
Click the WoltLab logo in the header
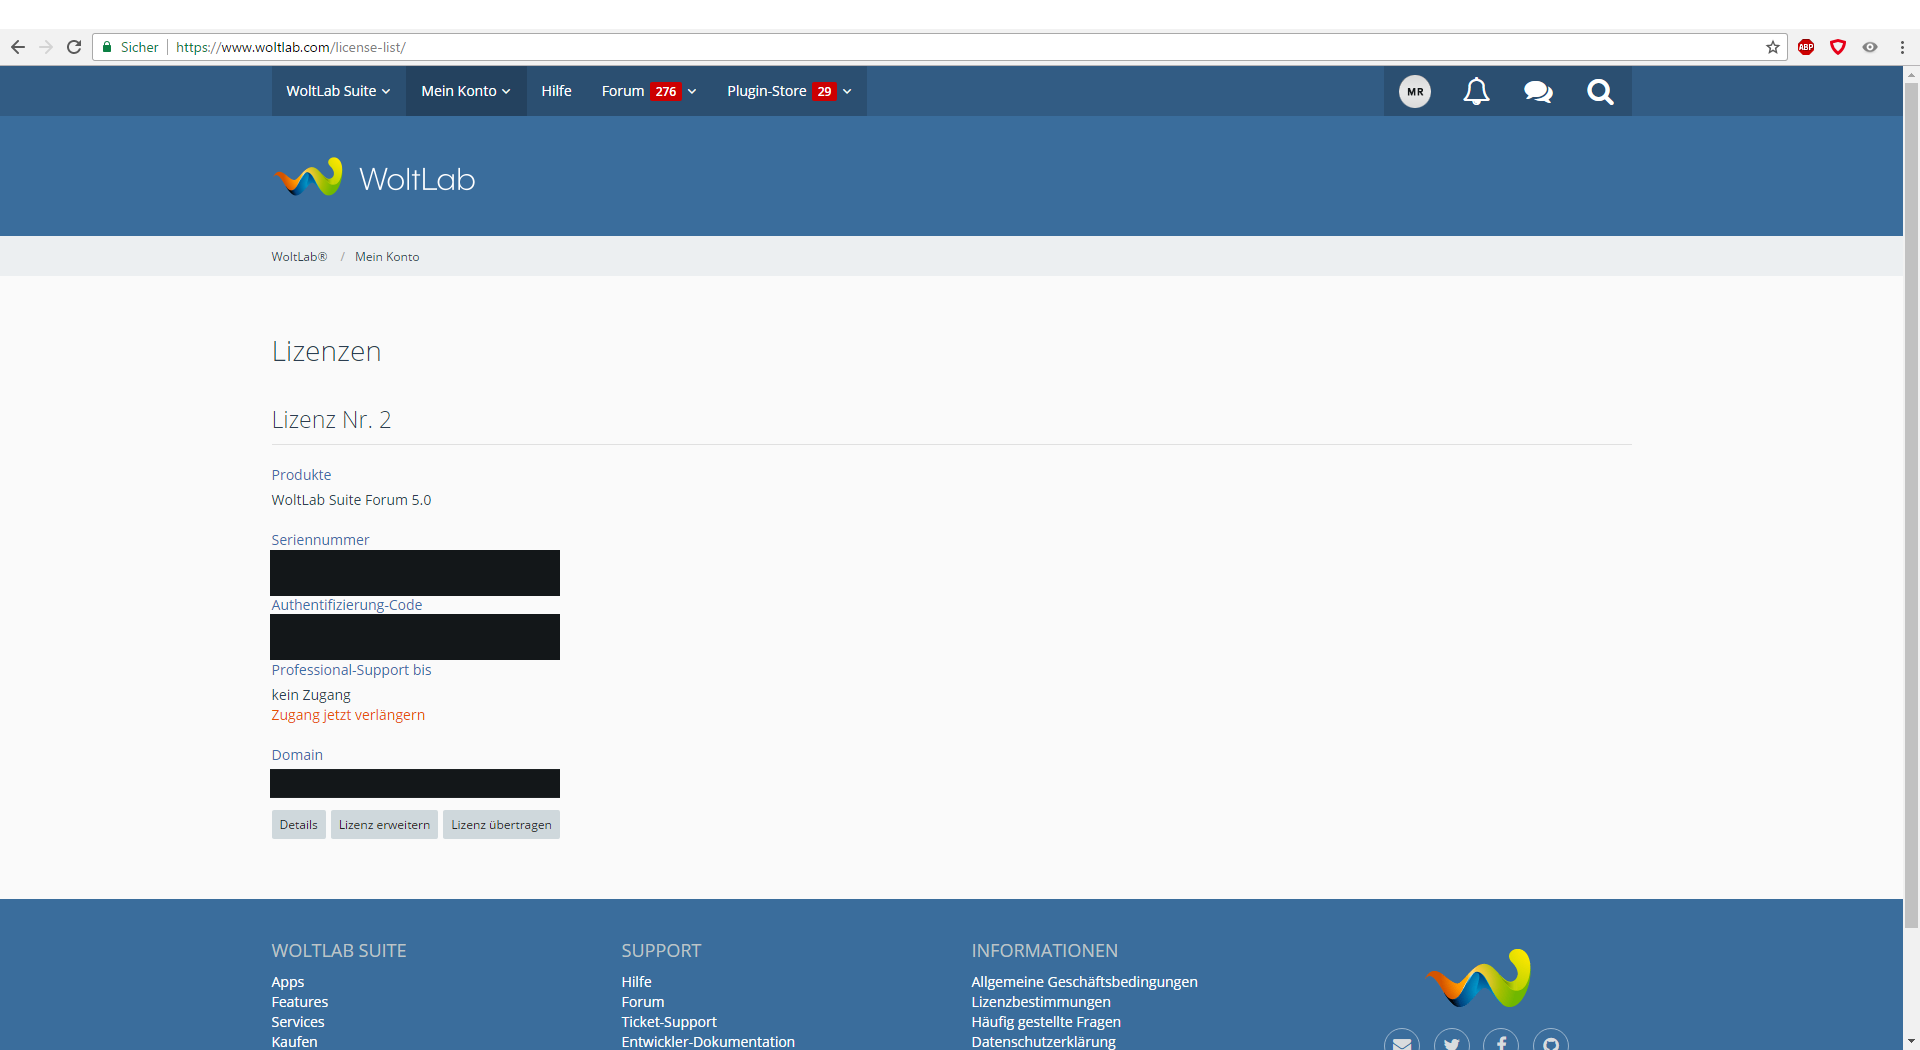375,178
